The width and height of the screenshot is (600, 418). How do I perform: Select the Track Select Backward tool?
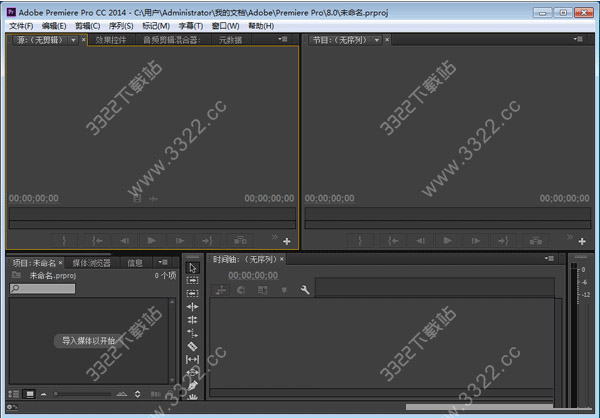(x=192, y=294)
